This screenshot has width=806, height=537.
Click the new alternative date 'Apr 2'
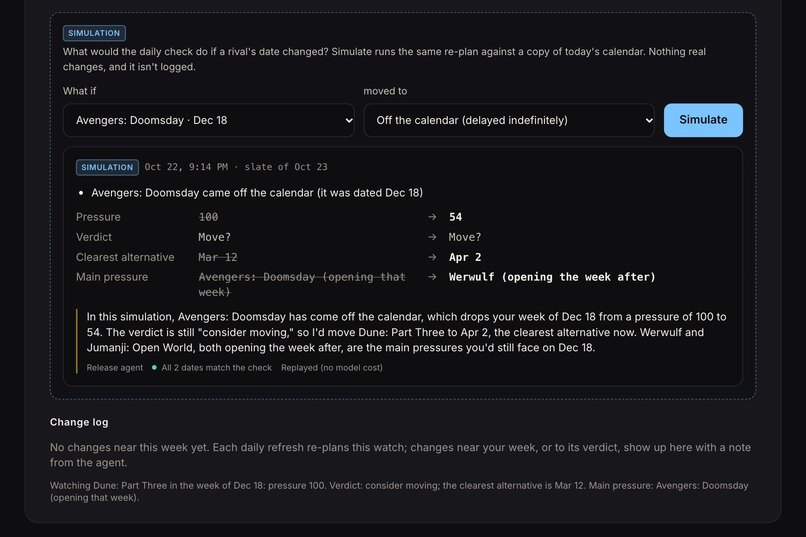[465, 257]
